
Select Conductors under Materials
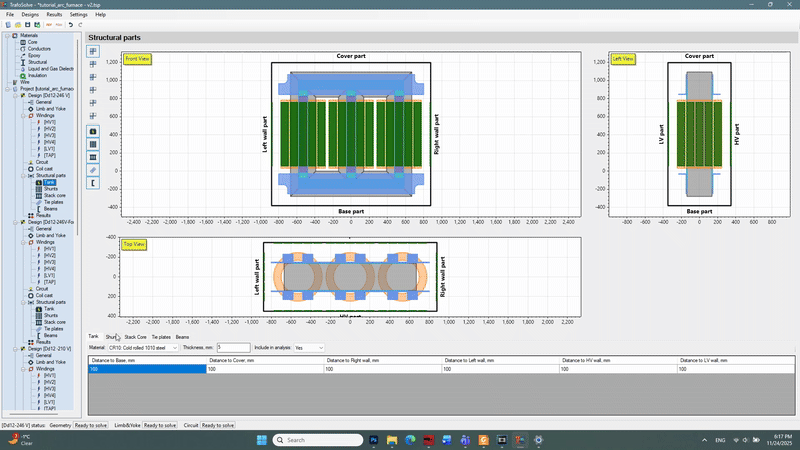(39, 48)
